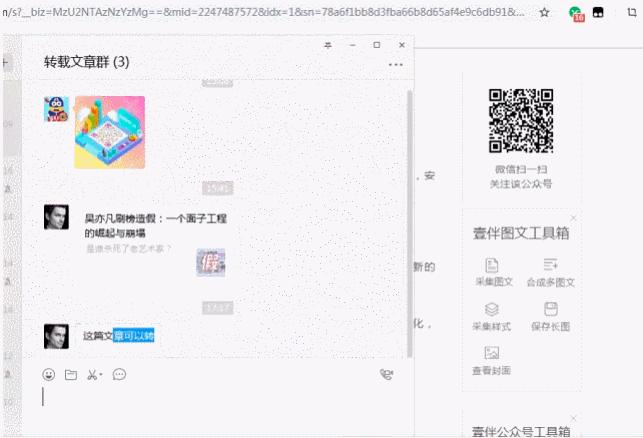Image resolution: width=643 pixels, height=438 pixels.
Task: Click the crop extension icon in browser toolbar
Action: tap(632, 13)
